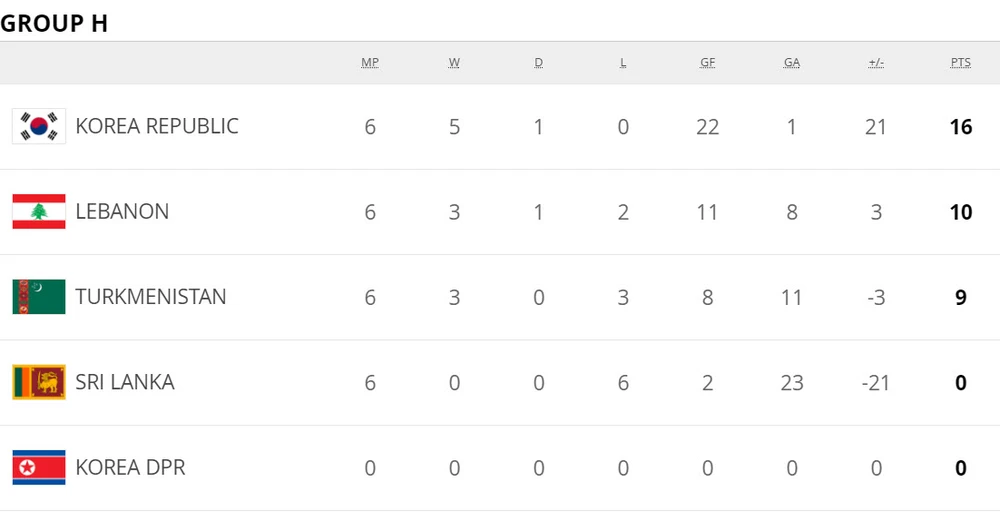Click Korea Republic's 16 points value
Screen dimensions: 1000x521
[x=961, y=127]
